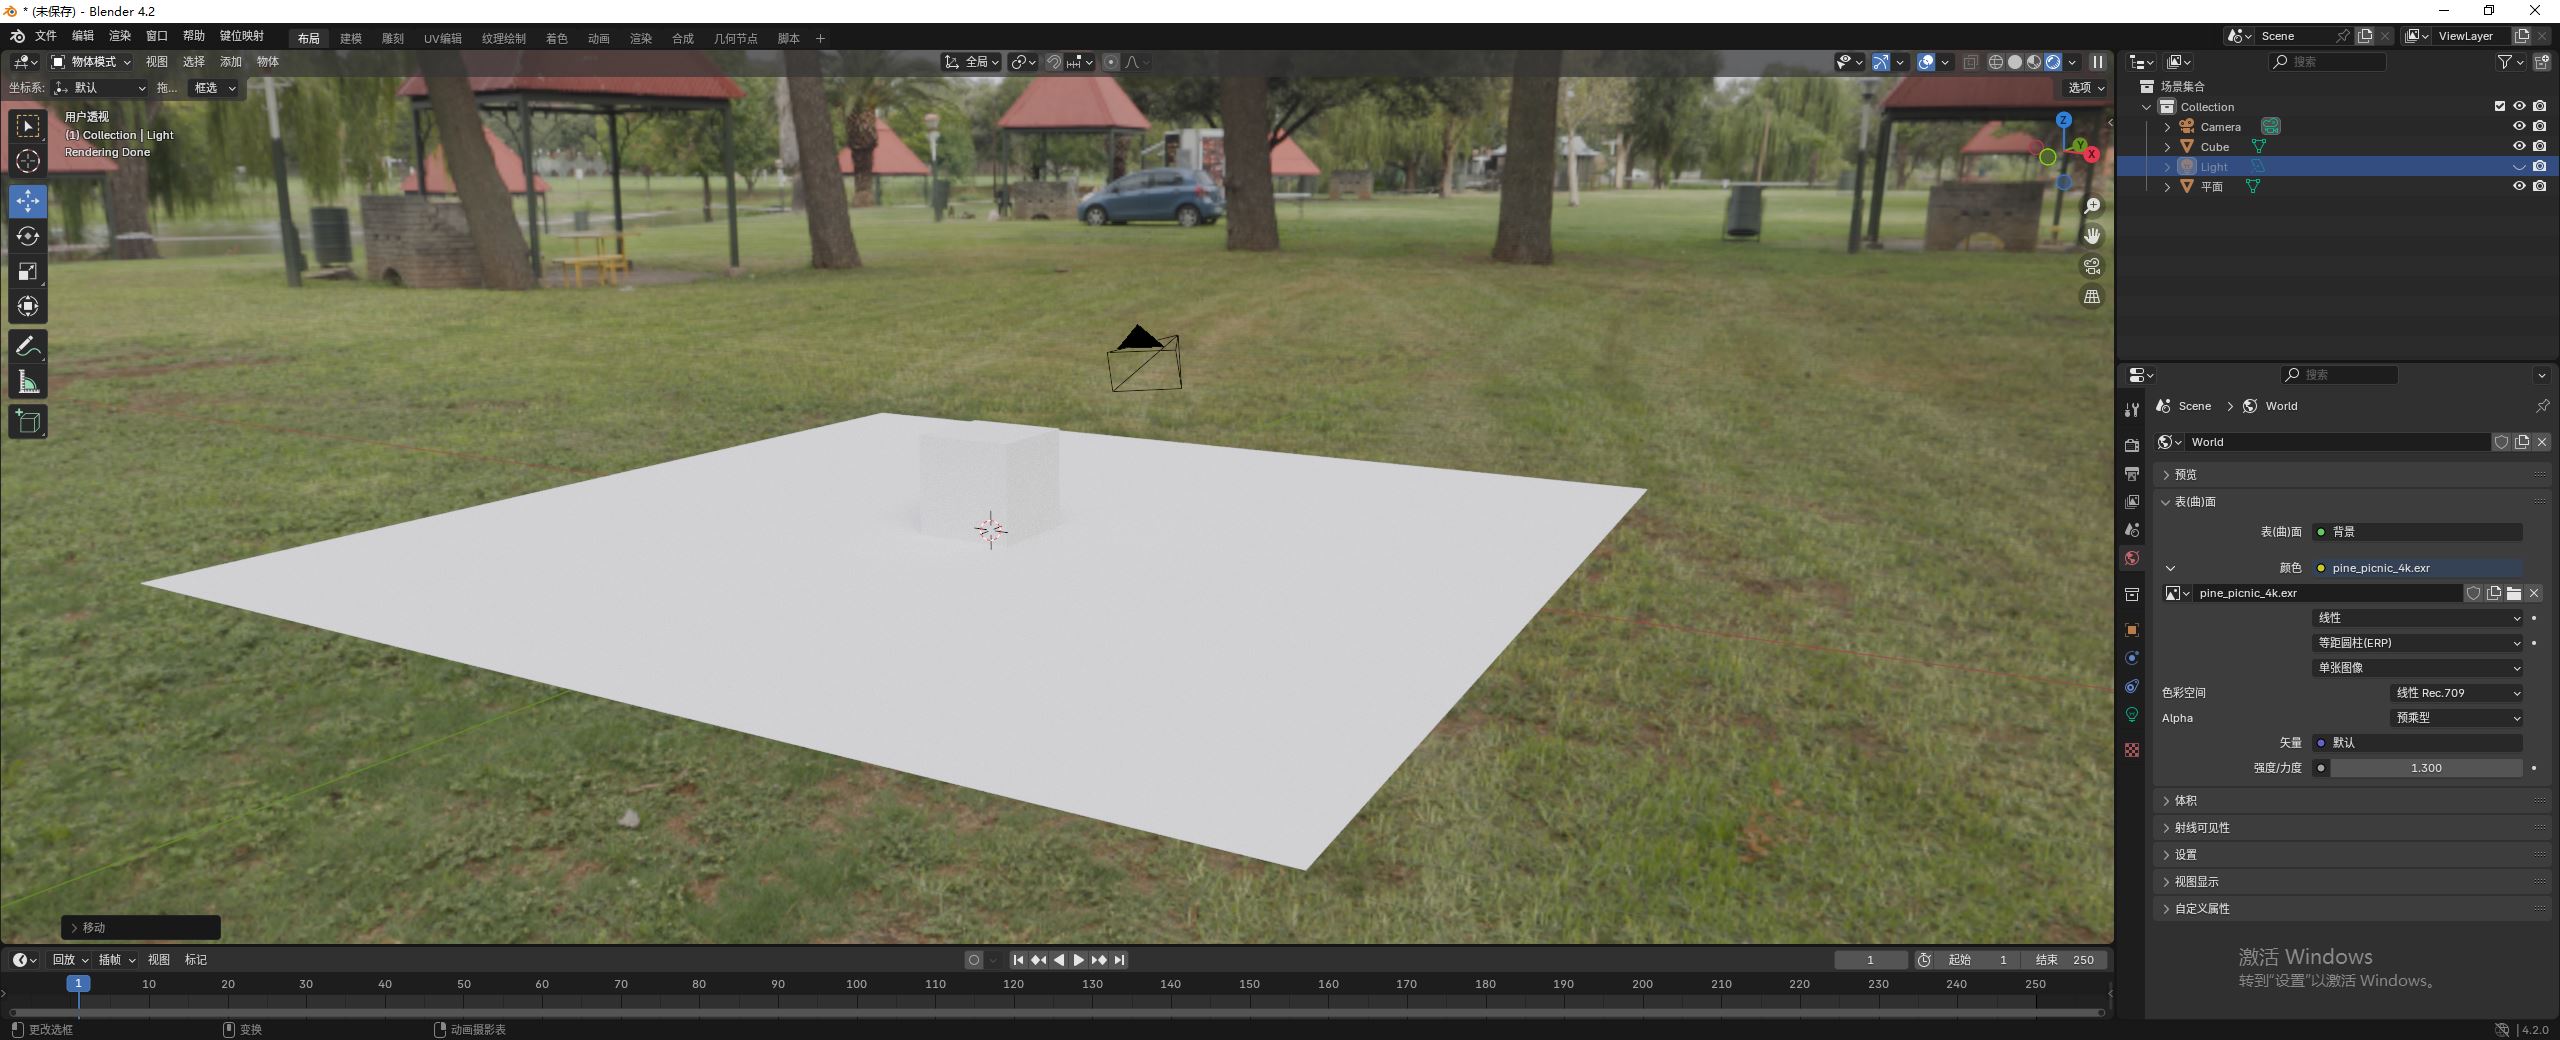
Task: Click the zoom view magnifier icon
Action: (x=2091, y=206)
